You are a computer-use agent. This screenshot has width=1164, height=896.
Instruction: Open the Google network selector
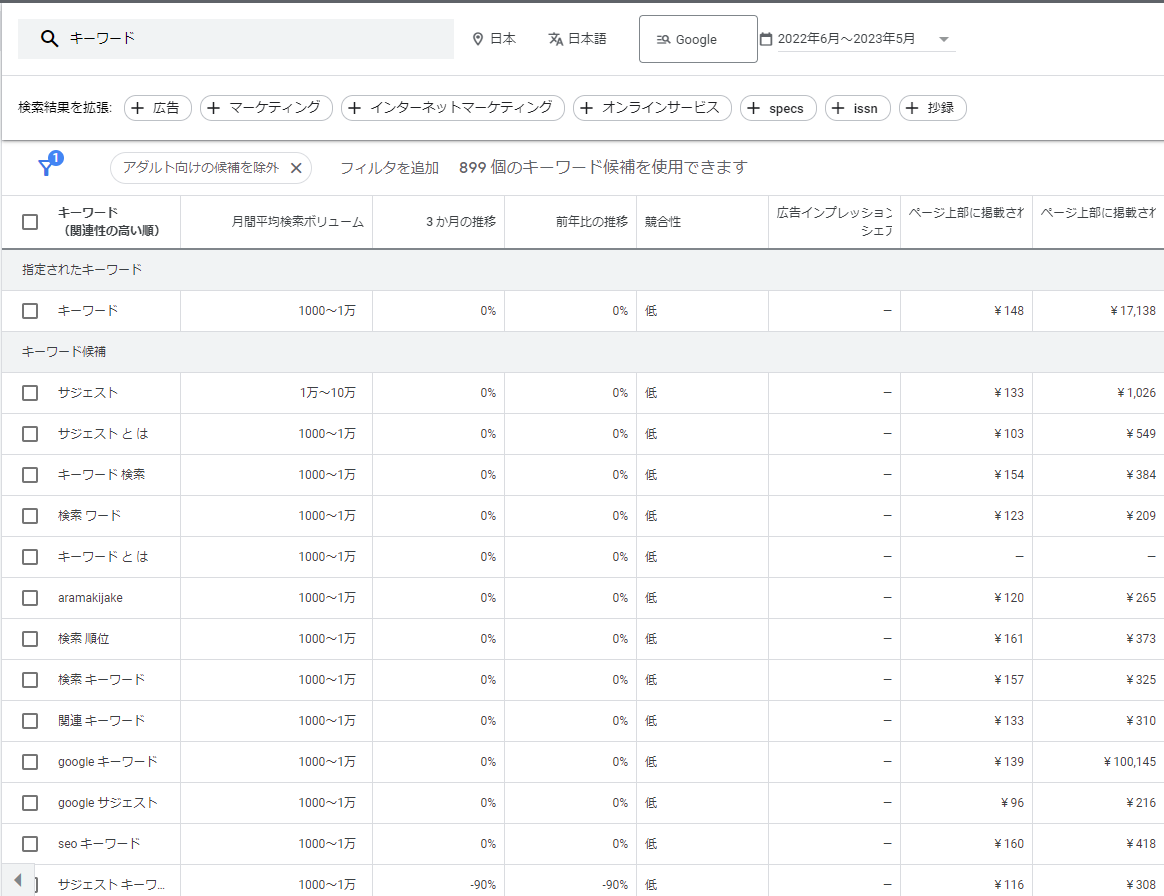click(697, 38)
